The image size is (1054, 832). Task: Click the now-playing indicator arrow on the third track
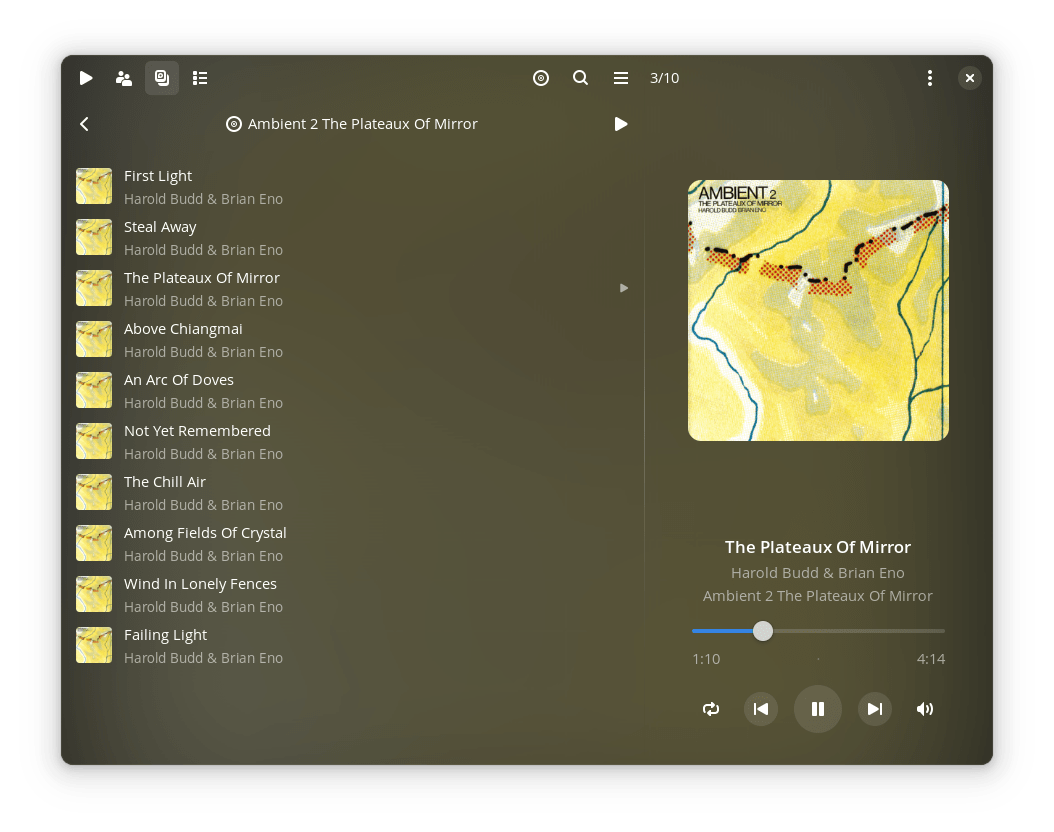(624, 288)
